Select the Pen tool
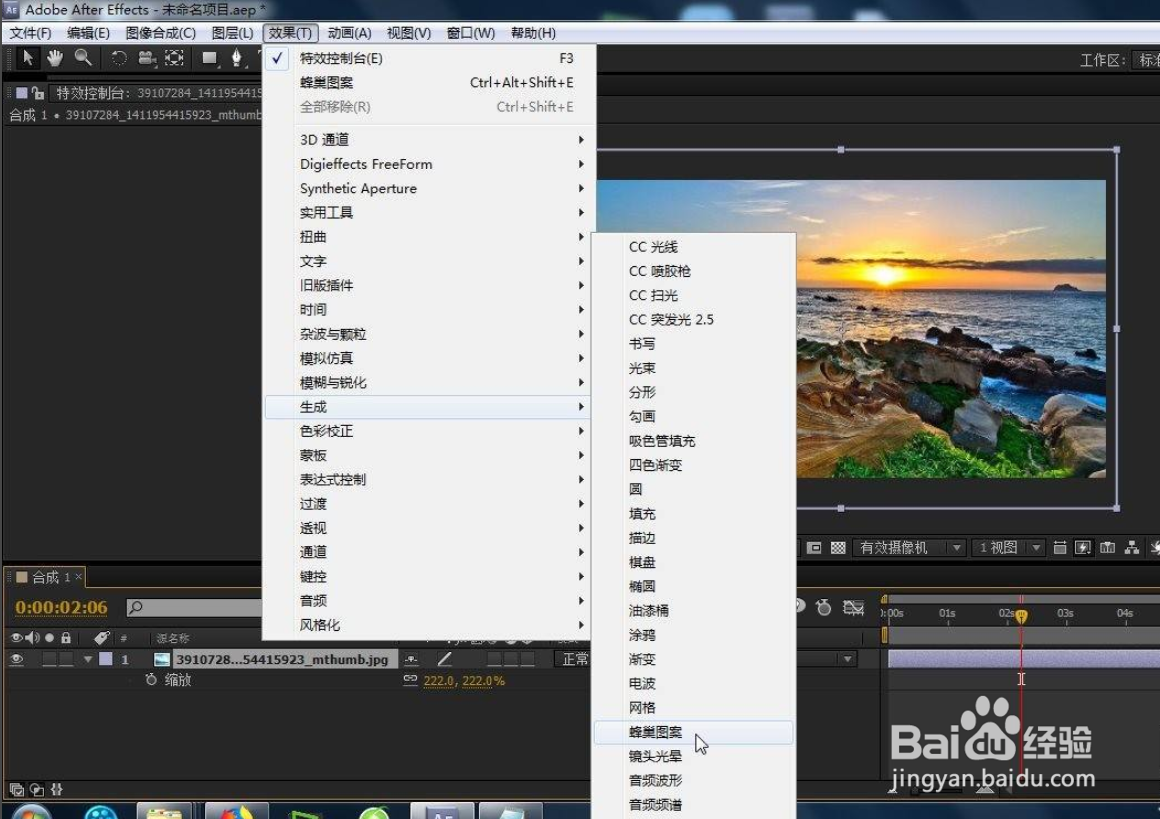This screenshot has width=1160, height=819. pos(236,58)
